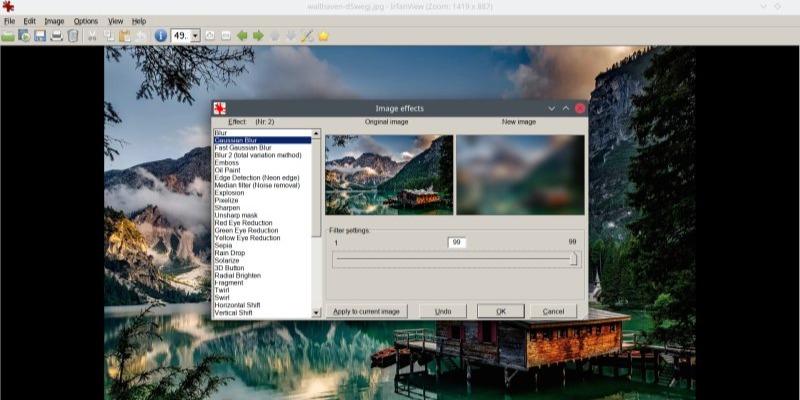Go to next image with green right arrow
This screenshot has width=800, height=400.
(258, 36)
